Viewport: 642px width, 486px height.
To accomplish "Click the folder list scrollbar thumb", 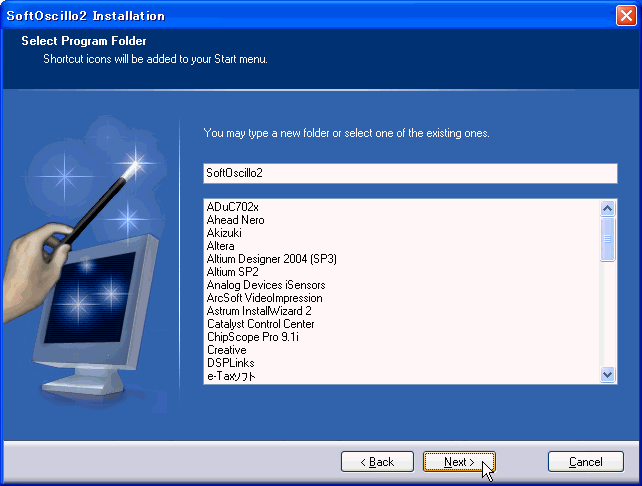I will point(608,239).
